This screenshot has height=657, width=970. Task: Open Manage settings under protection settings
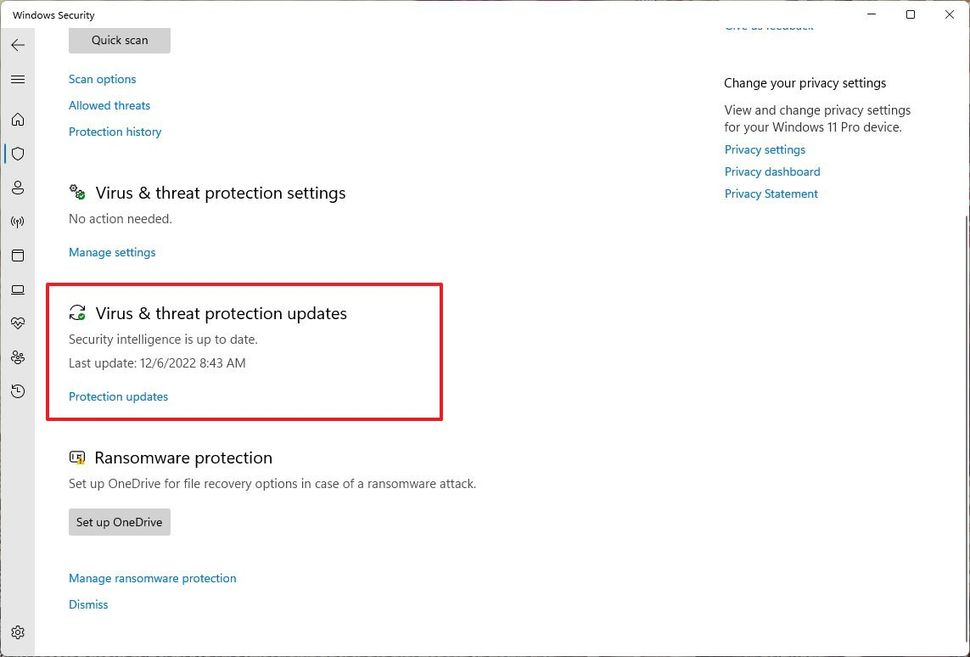coord(111,252)
